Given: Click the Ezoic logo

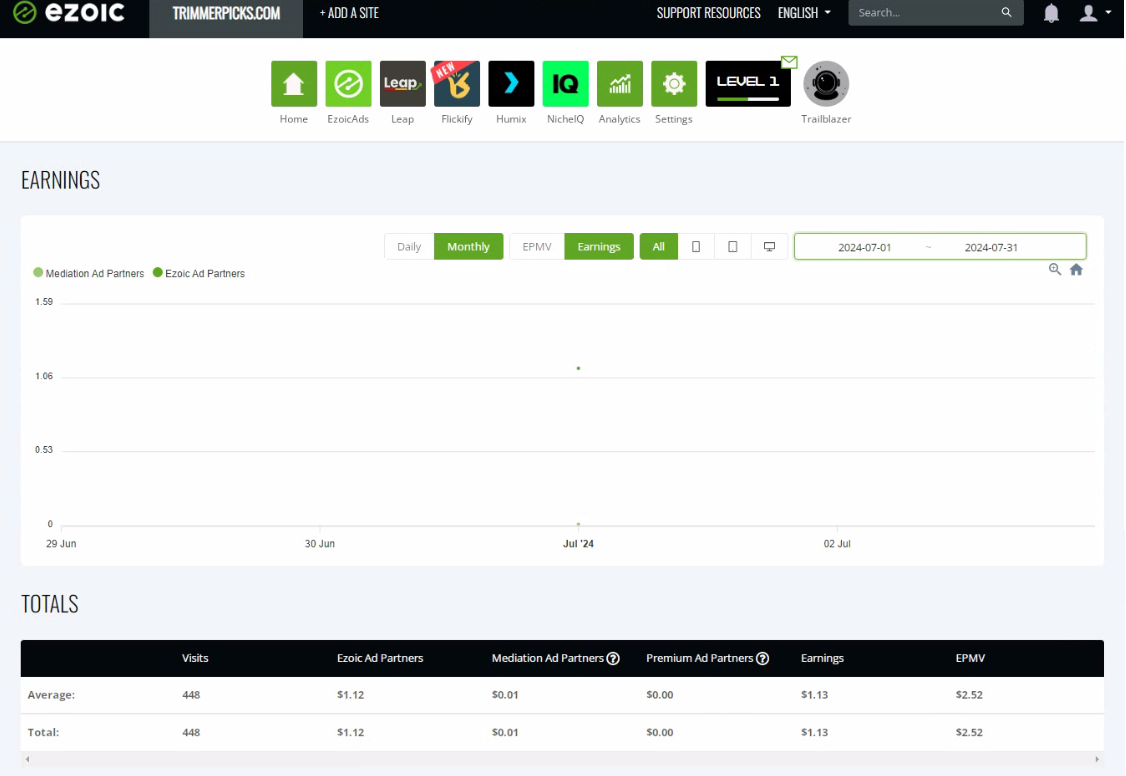Looking at the screenshot, I should [x=69, y=12].
